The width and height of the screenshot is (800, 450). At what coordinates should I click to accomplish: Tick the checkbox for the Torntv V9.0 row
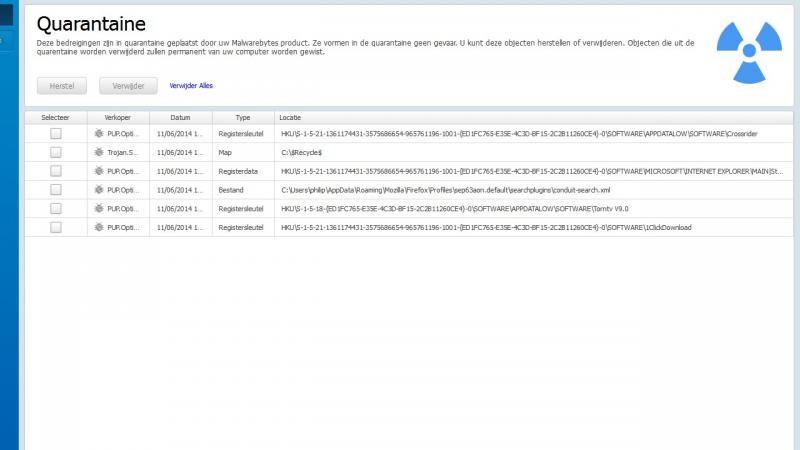click(x=56, y=209)
